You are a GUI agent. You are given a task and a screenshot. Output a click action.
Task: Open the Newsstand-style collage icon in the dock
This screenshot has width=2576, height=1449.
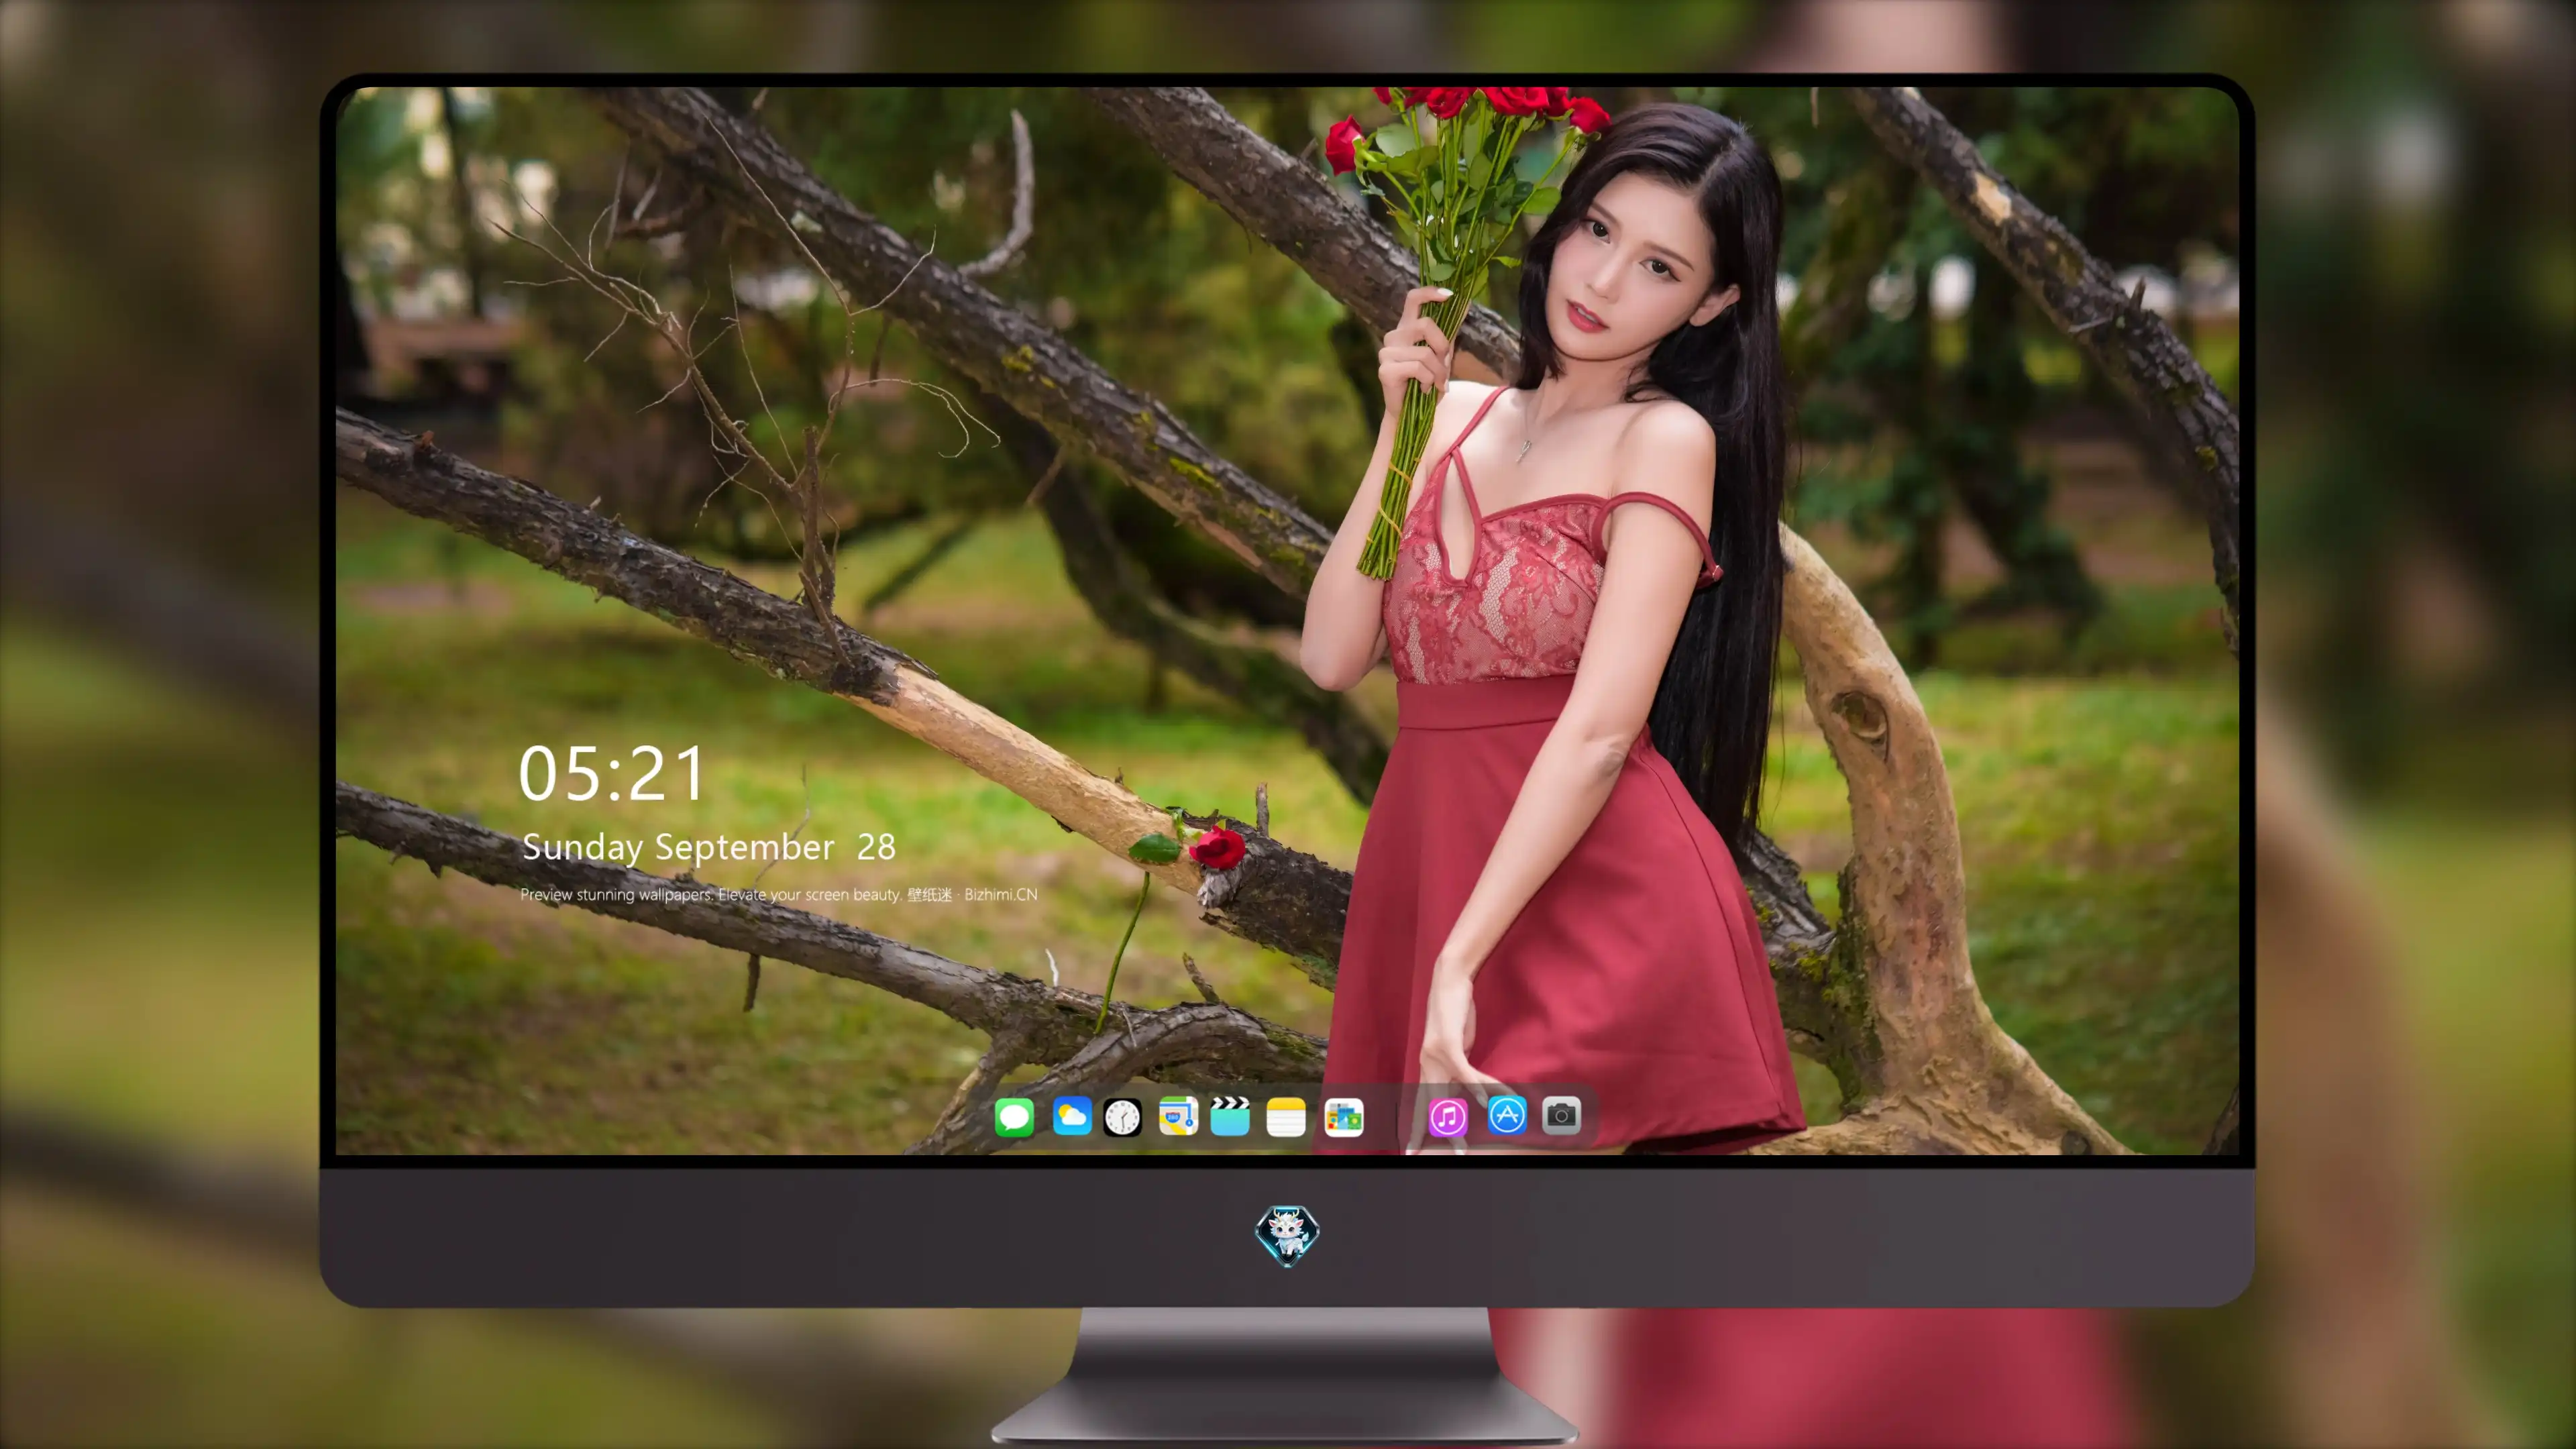[1343, 1116]
